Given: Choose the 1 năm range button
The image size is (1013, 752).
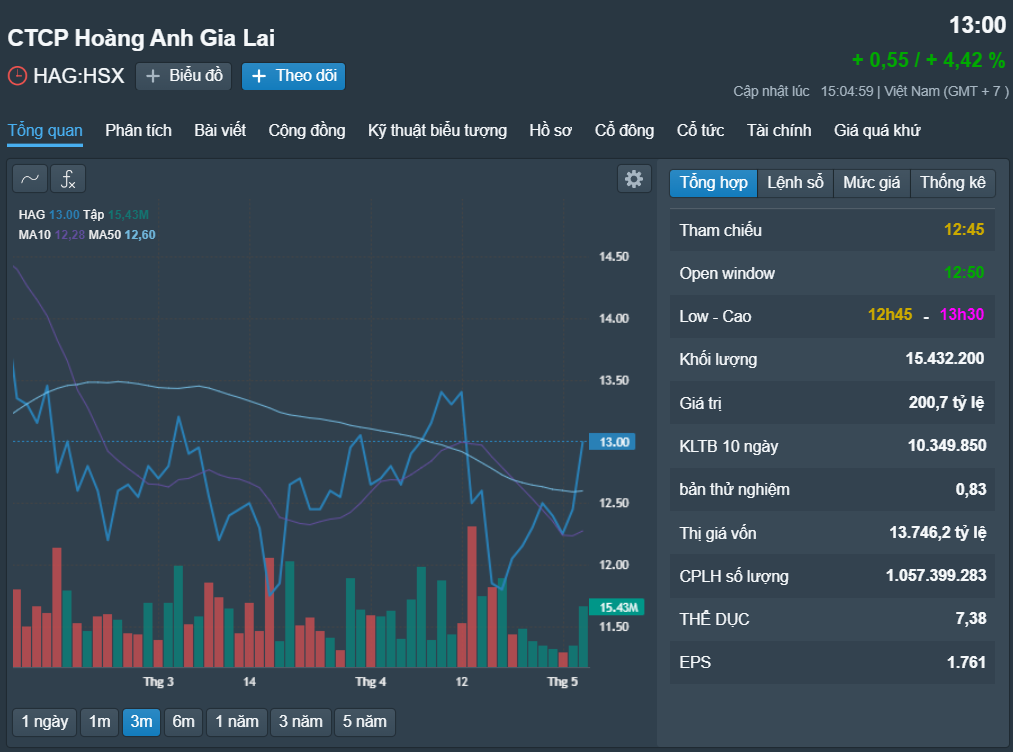Looking at the screenshot, I should pyautogui.click(x=236, y=722).
